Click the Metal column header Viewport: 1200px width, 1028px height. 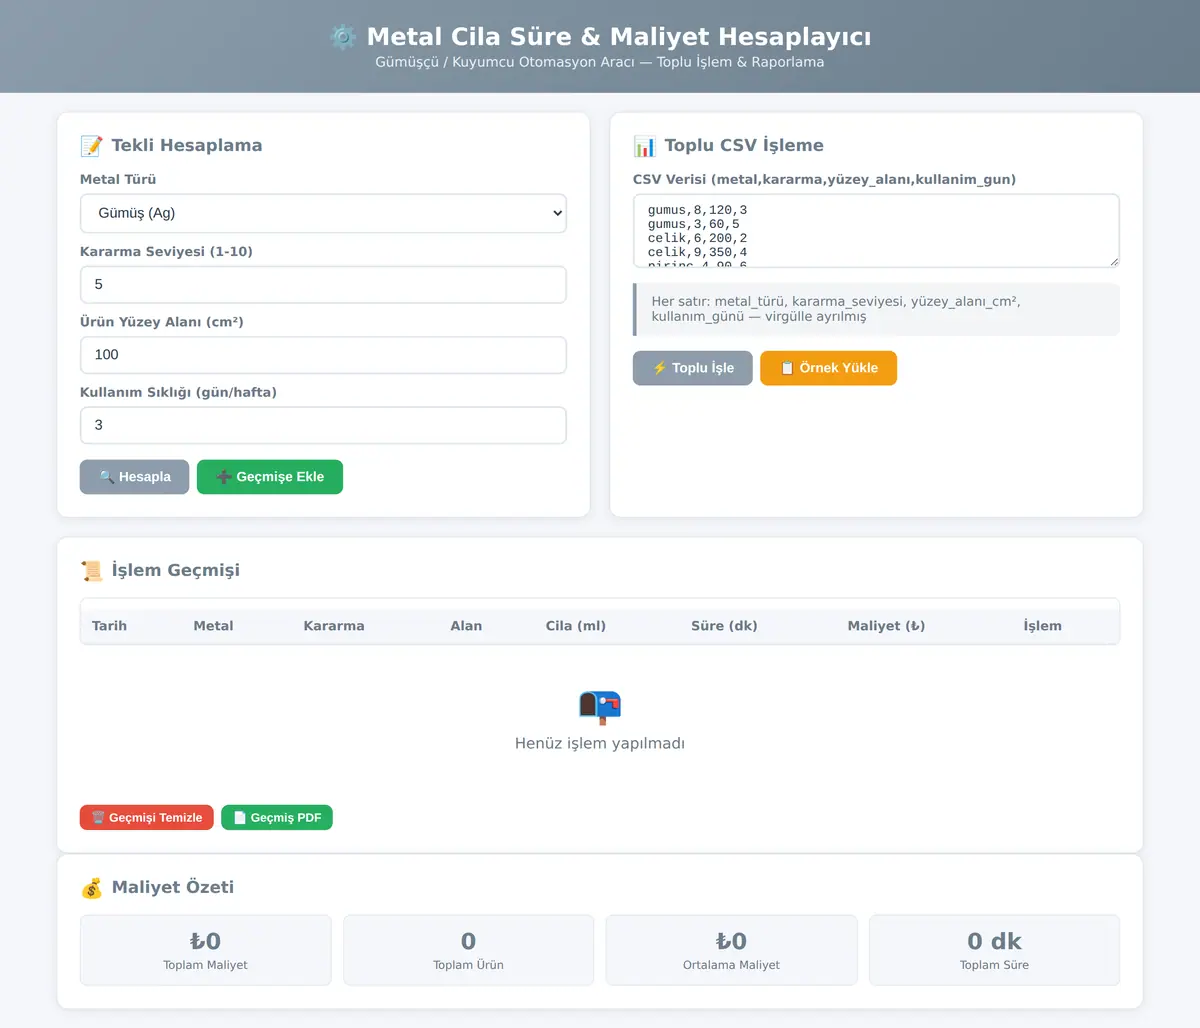213,626
